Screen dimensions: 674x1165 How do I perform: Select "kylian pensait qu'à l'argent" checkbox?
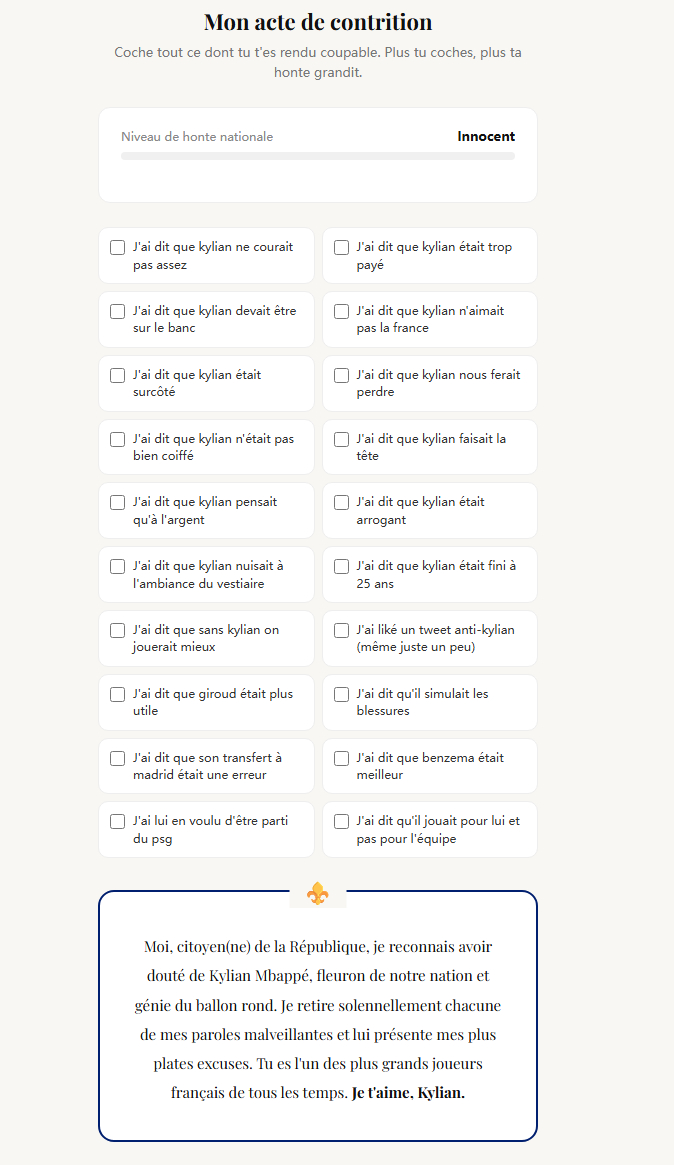coord(117,502)
